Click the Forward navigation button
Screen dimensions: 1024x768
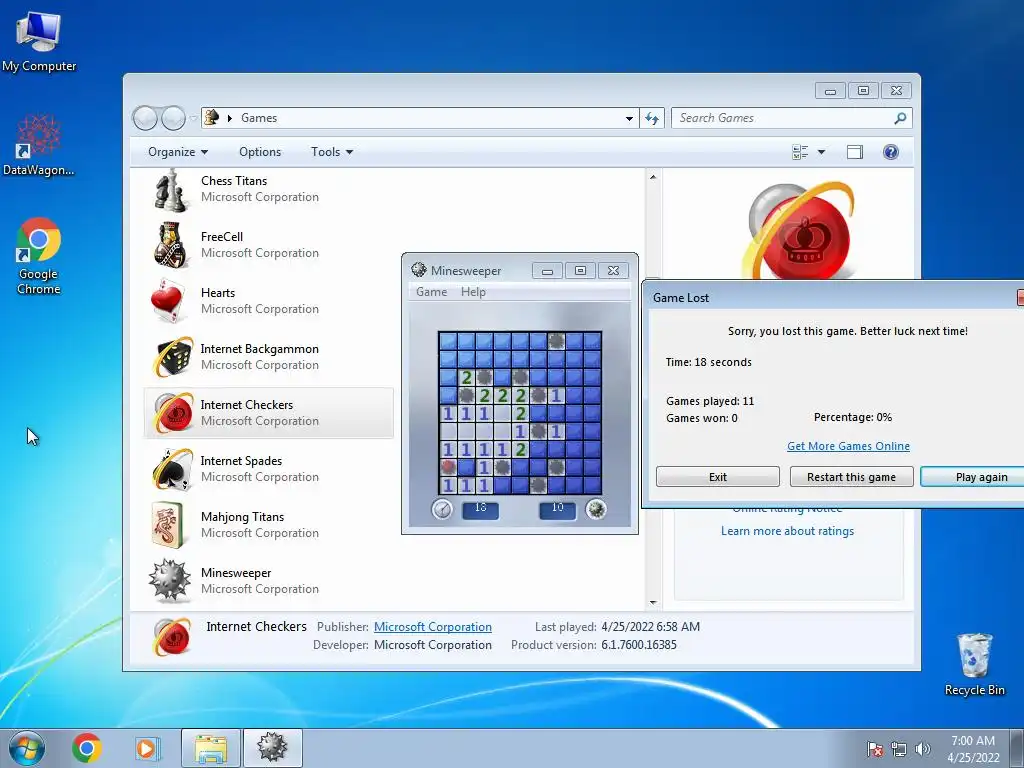pos(174,118)
